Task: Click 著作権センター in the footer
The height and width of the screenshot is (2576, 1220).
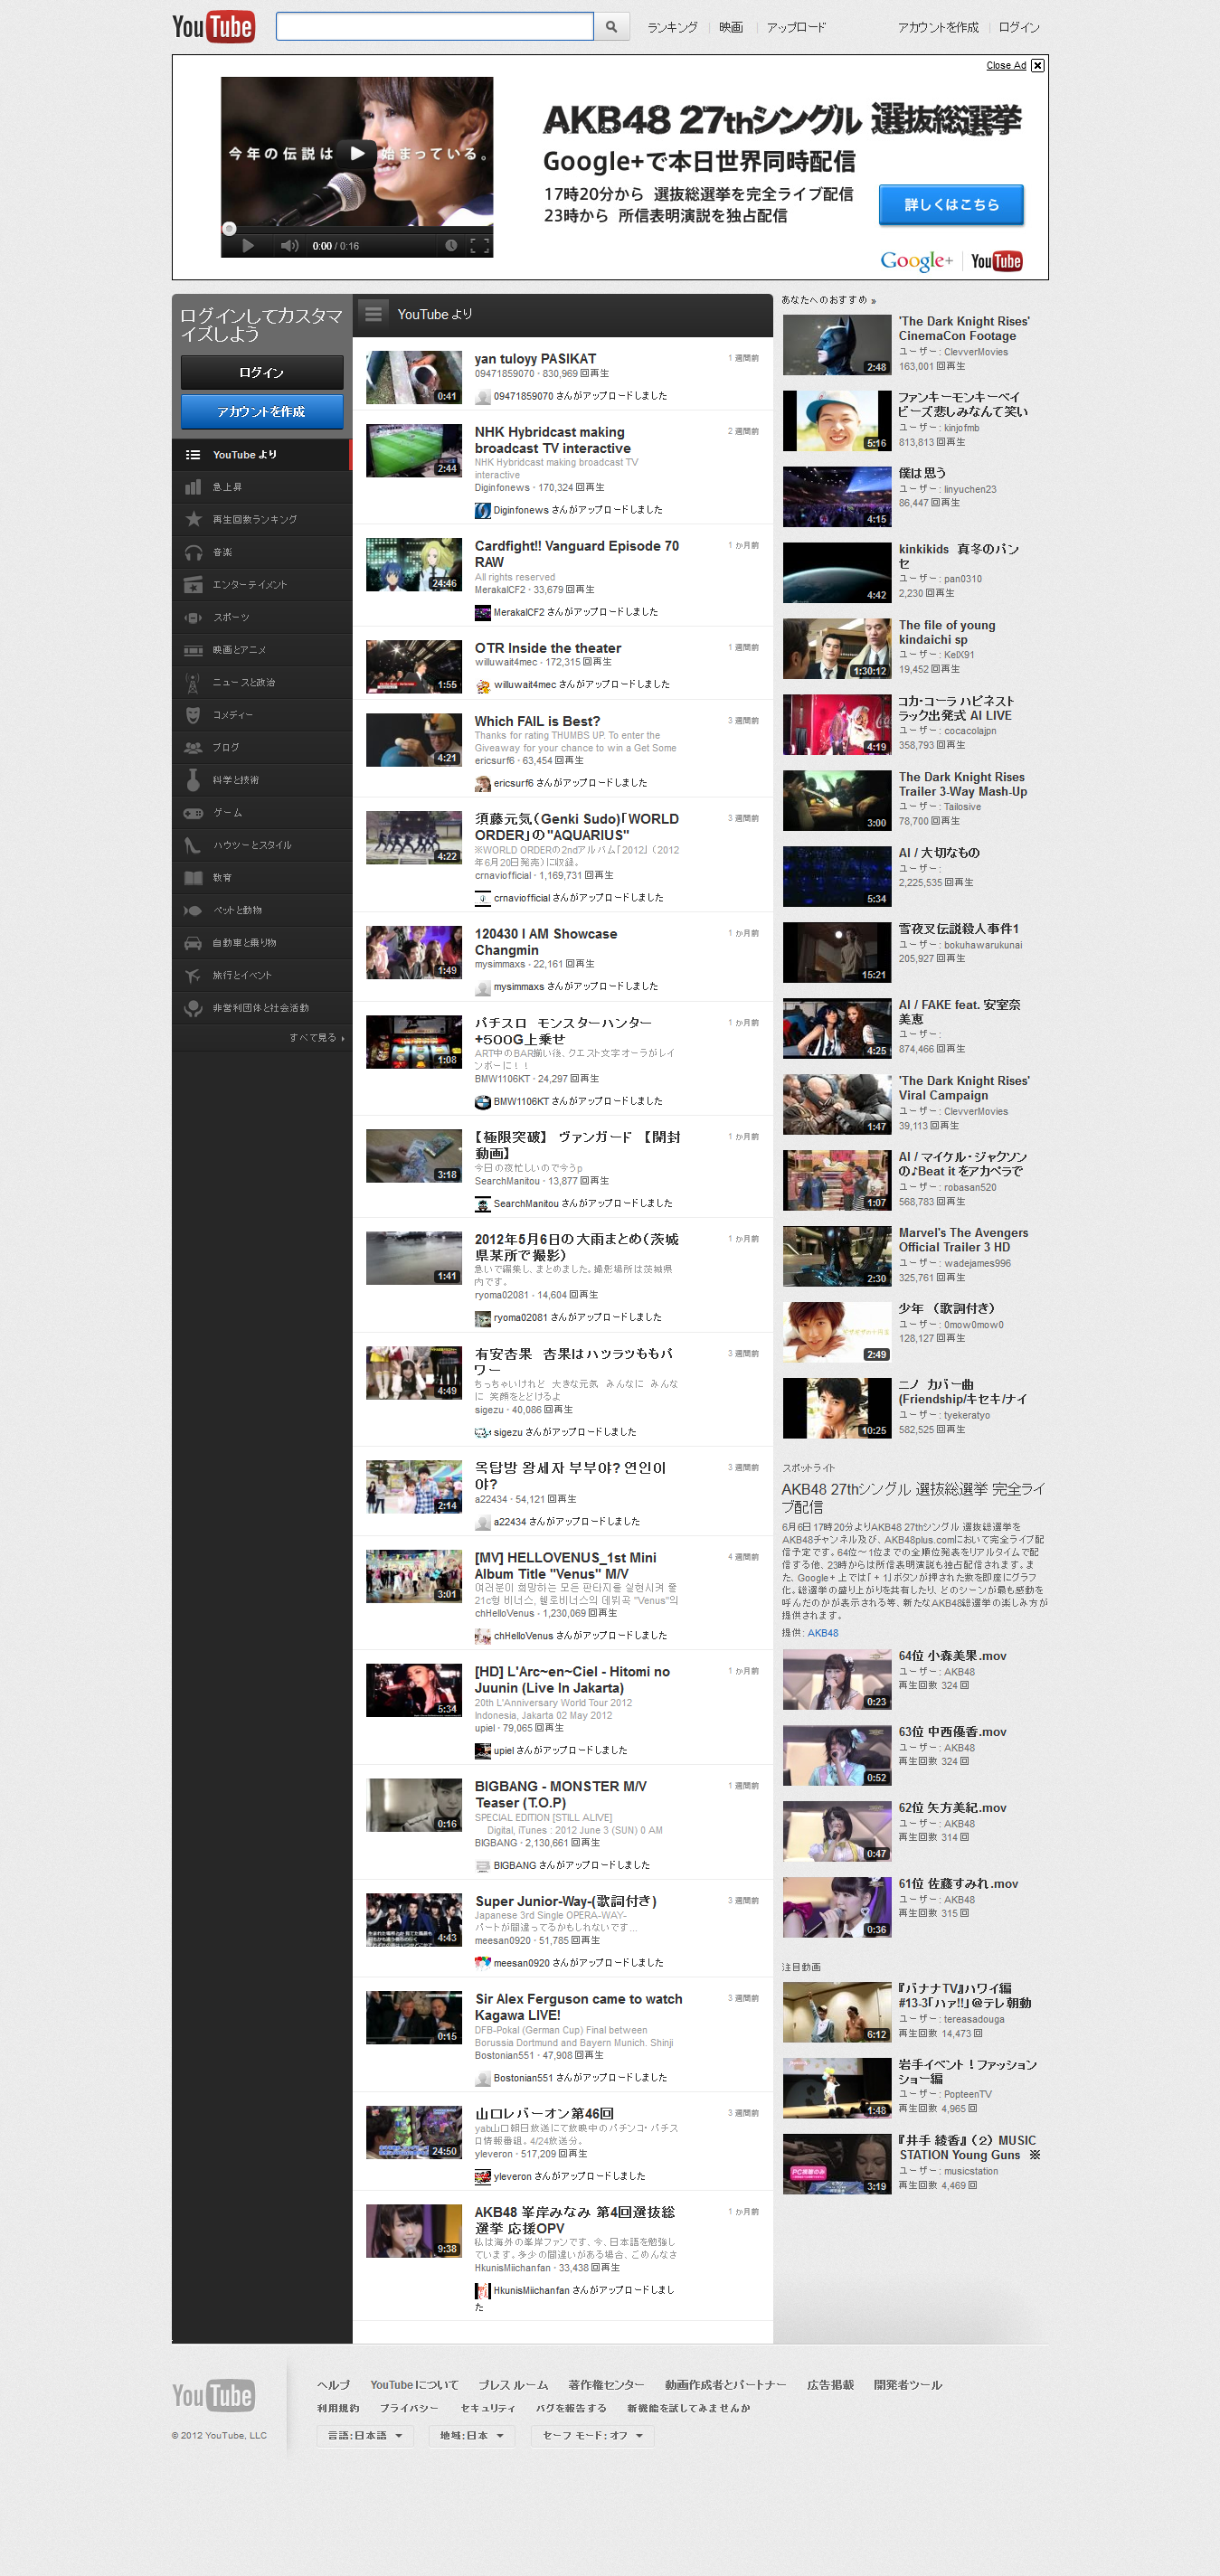Action: (606, 2386)
